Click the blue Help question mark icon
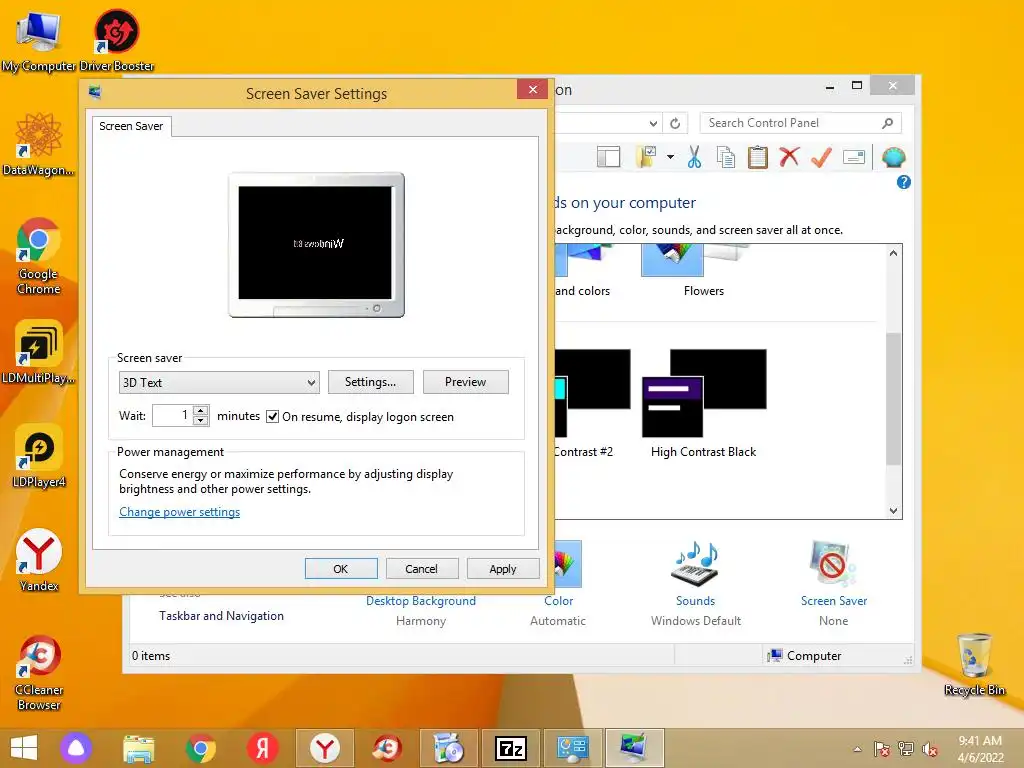 coord(904,182)
